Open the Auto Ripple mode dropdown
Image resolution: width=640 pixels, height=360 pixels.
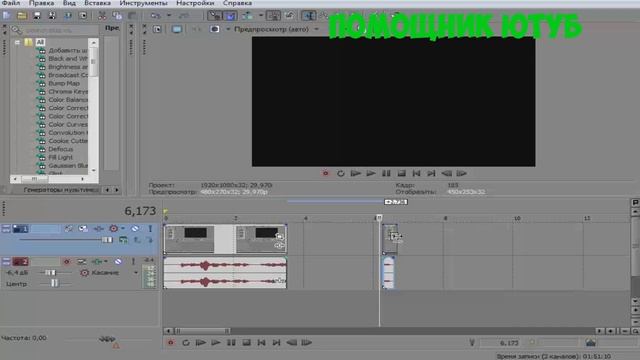(260, 16)
